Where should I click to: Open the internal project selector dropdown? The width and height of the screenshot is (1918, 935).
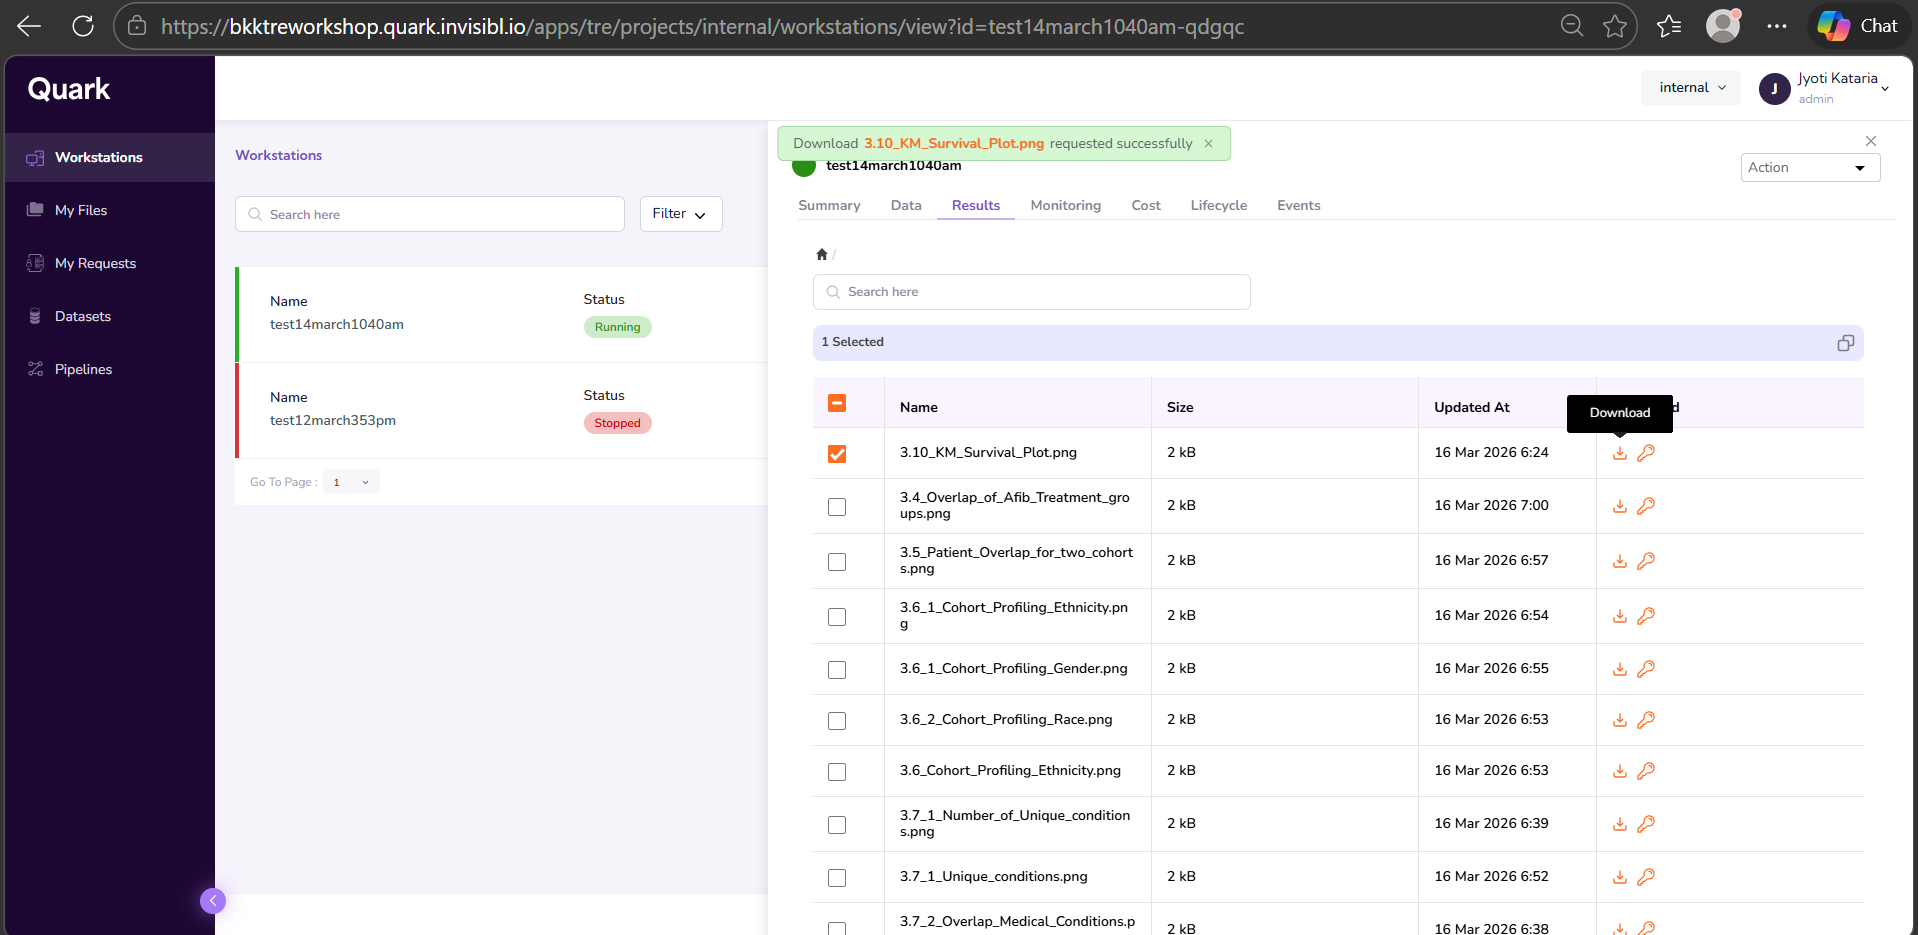1691,88
